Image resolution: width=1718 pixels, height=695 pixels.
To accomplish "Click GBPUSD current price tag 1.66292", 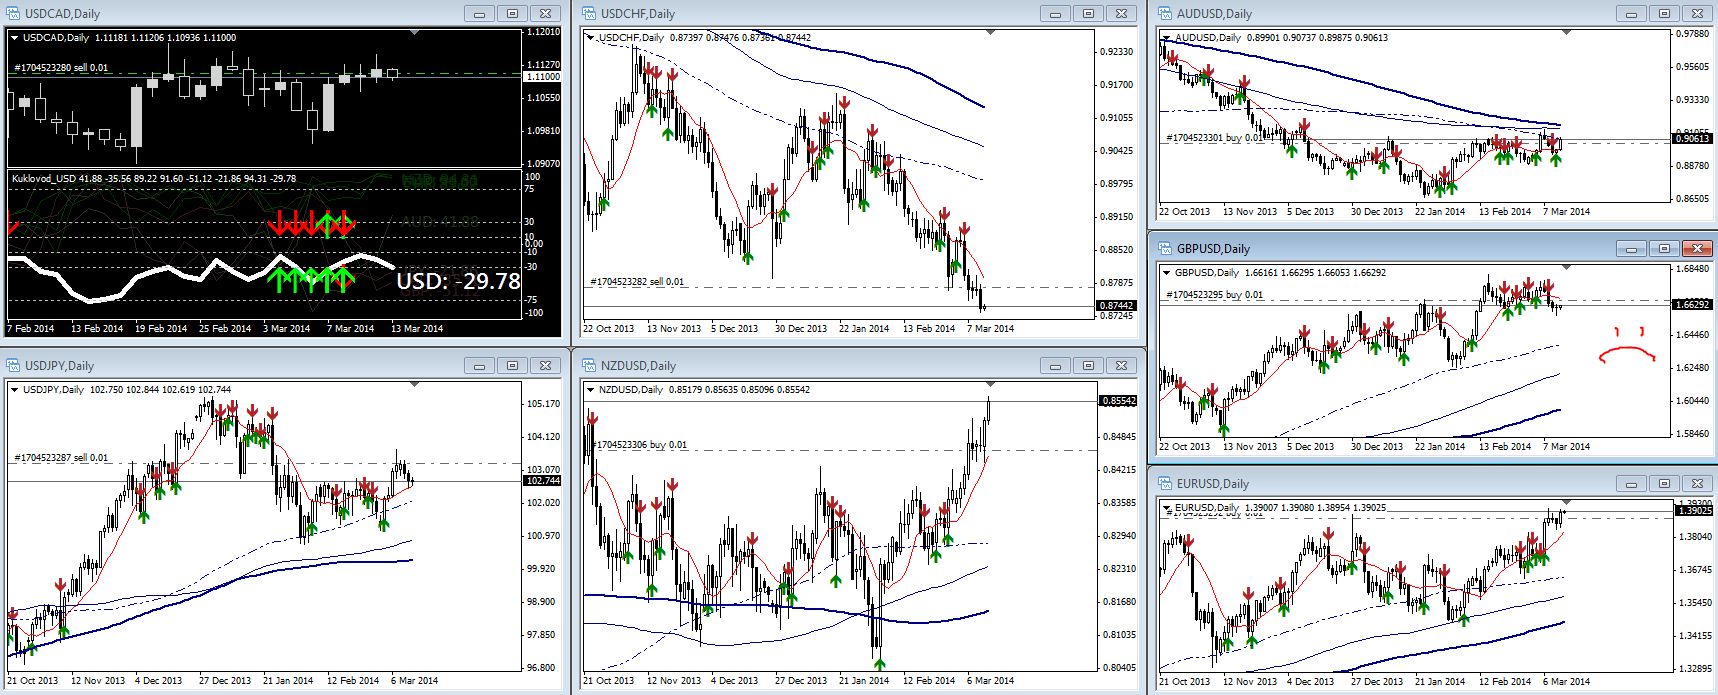I will [x=1692, y=304].
